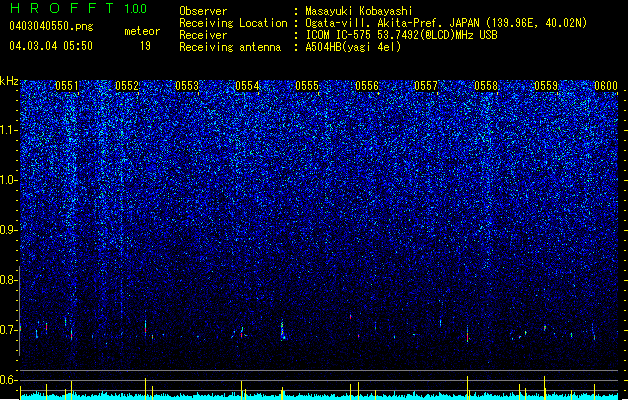Click the 0555 time marker
This screenshot has height=400, width=629.
click(307, 86)
